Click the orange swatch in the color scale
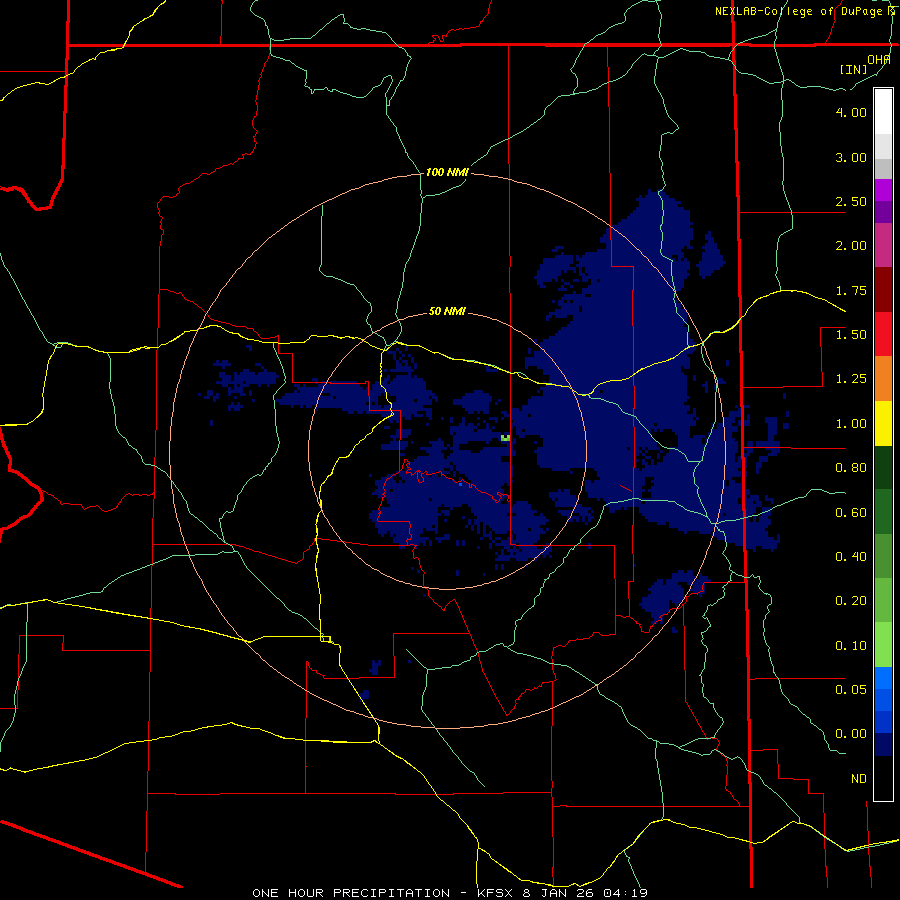Image resolution: width=900 pixels, height=900 pixels. pyautogui.click(x=883, y=379)
